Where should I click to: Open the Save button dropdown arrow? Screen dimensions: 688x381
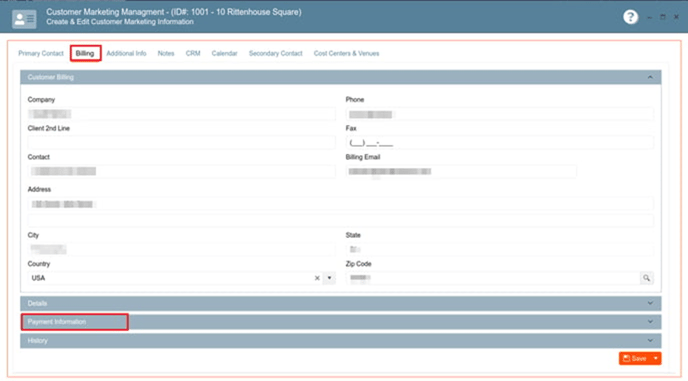[656, 358]
